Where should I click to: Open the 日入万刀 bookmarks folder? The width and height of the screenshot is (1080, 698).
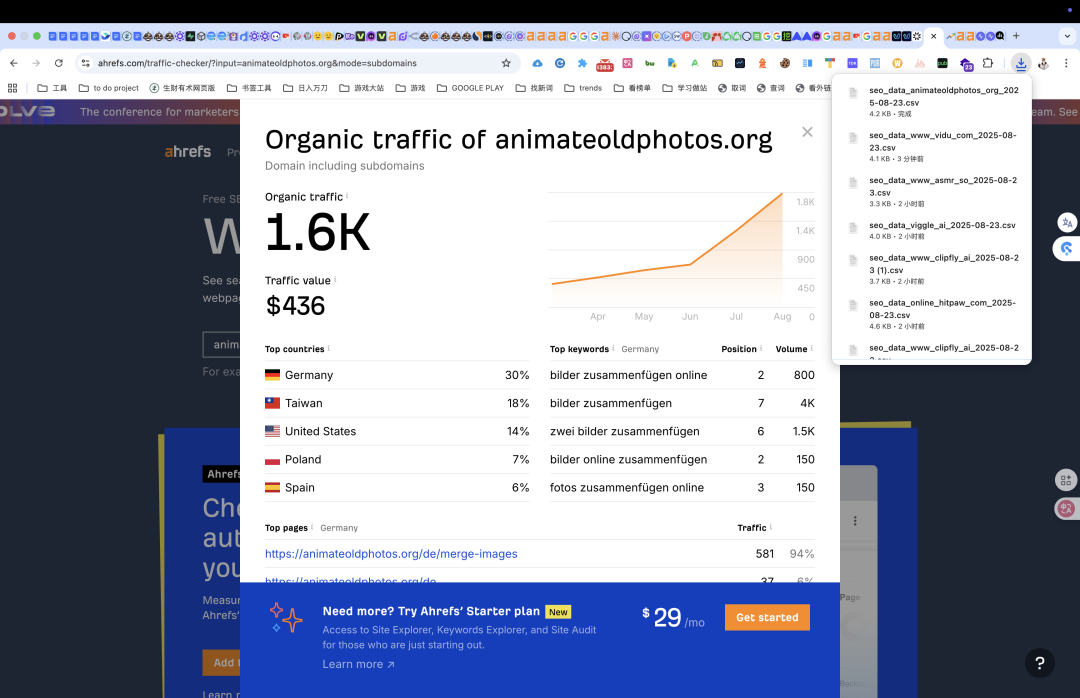coord(305,88)
